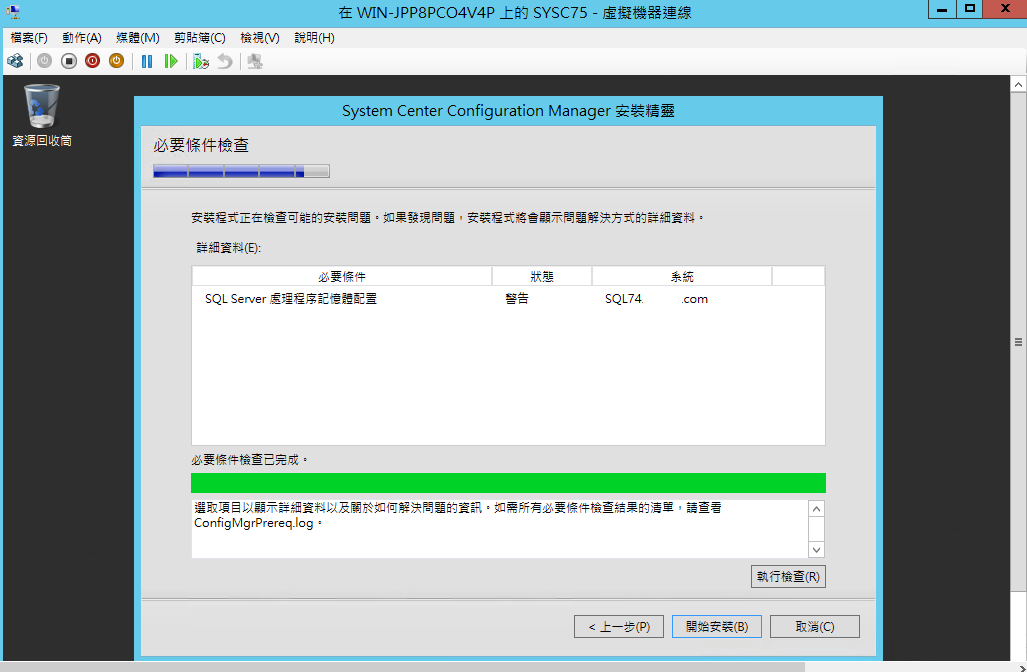Screen dimensions: 1027x672
Task: Click the VM window horizontal scrollbar
Action: [403, 667]
